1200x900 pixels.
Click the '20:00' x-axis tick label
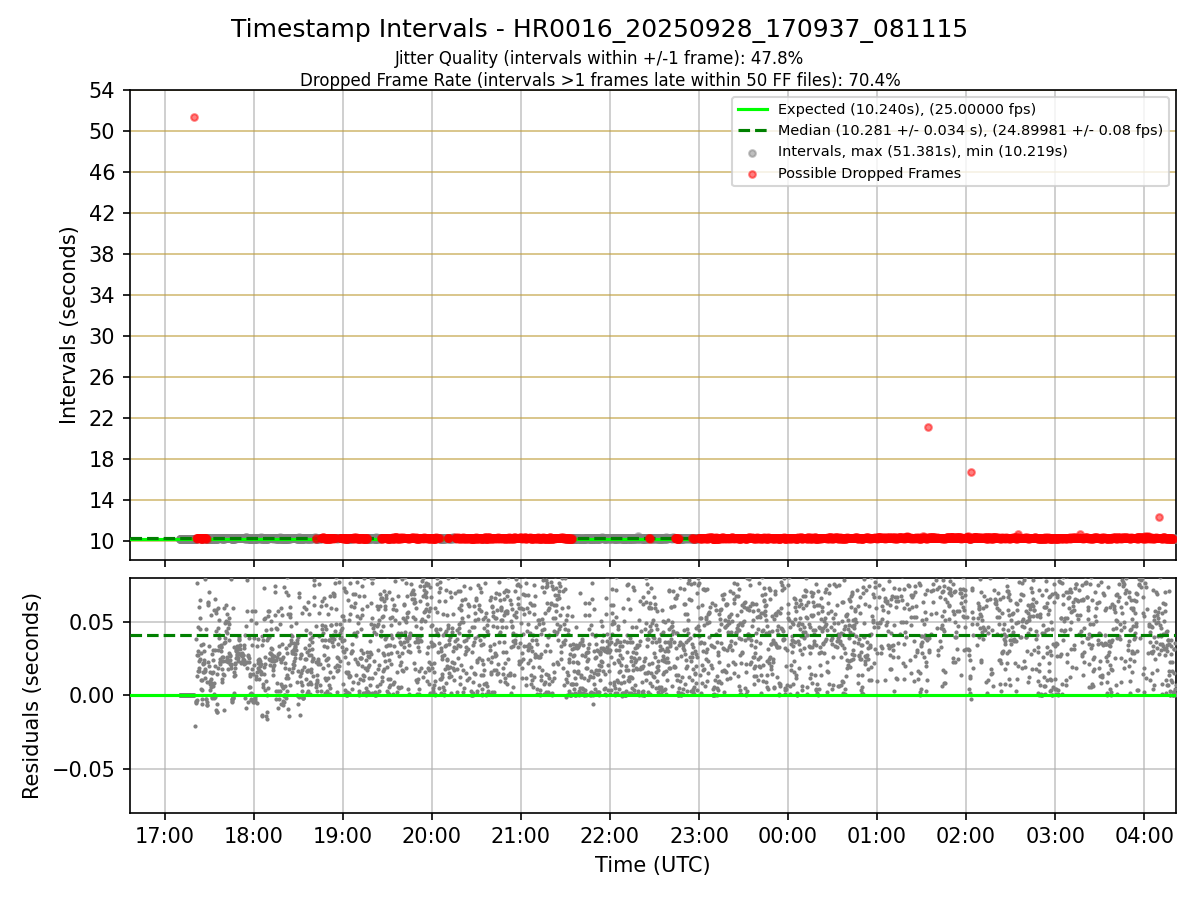(431, 836)
